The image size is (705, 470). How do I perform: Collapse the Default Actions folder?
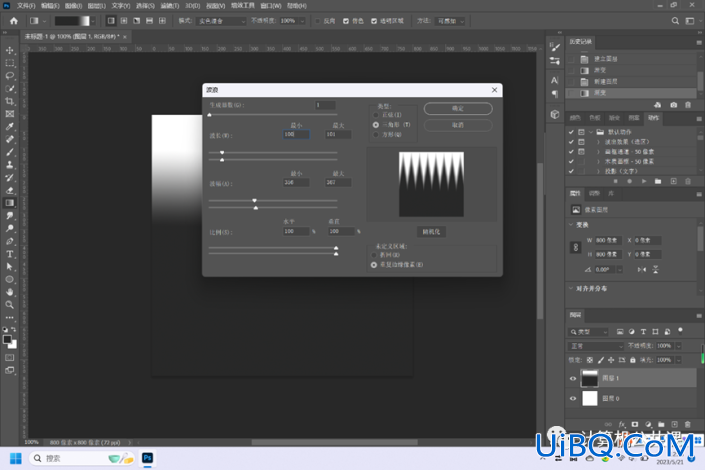point(591,132)
